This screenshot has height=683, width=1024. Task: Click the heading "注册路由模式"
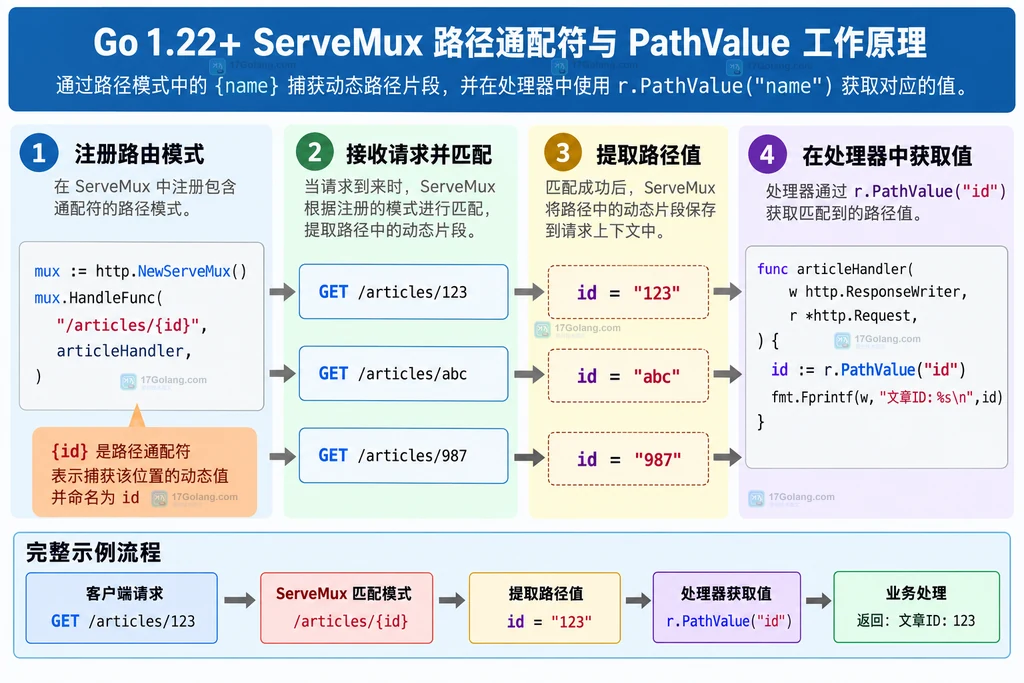[x=139, y=154]
